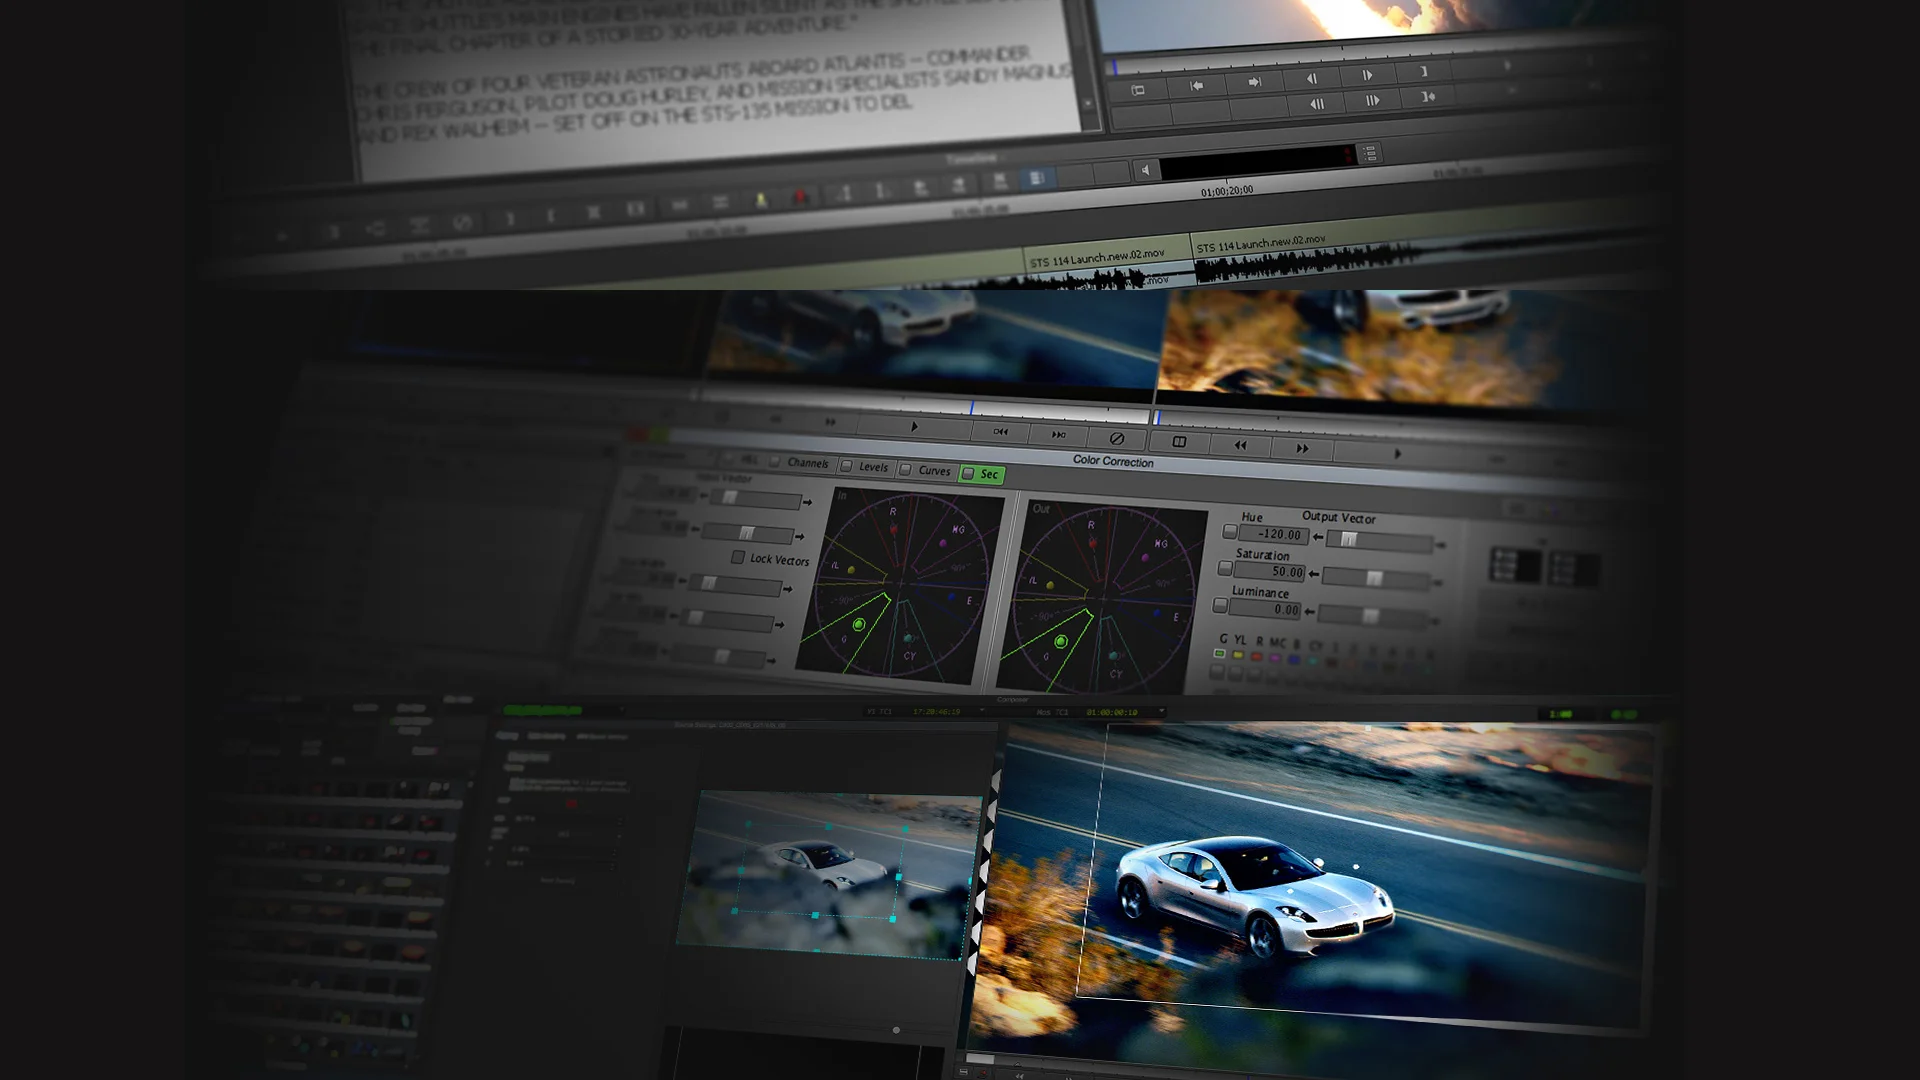
Task: Click the Output Vector Hue slider handle
Action: click(1348, 539)
